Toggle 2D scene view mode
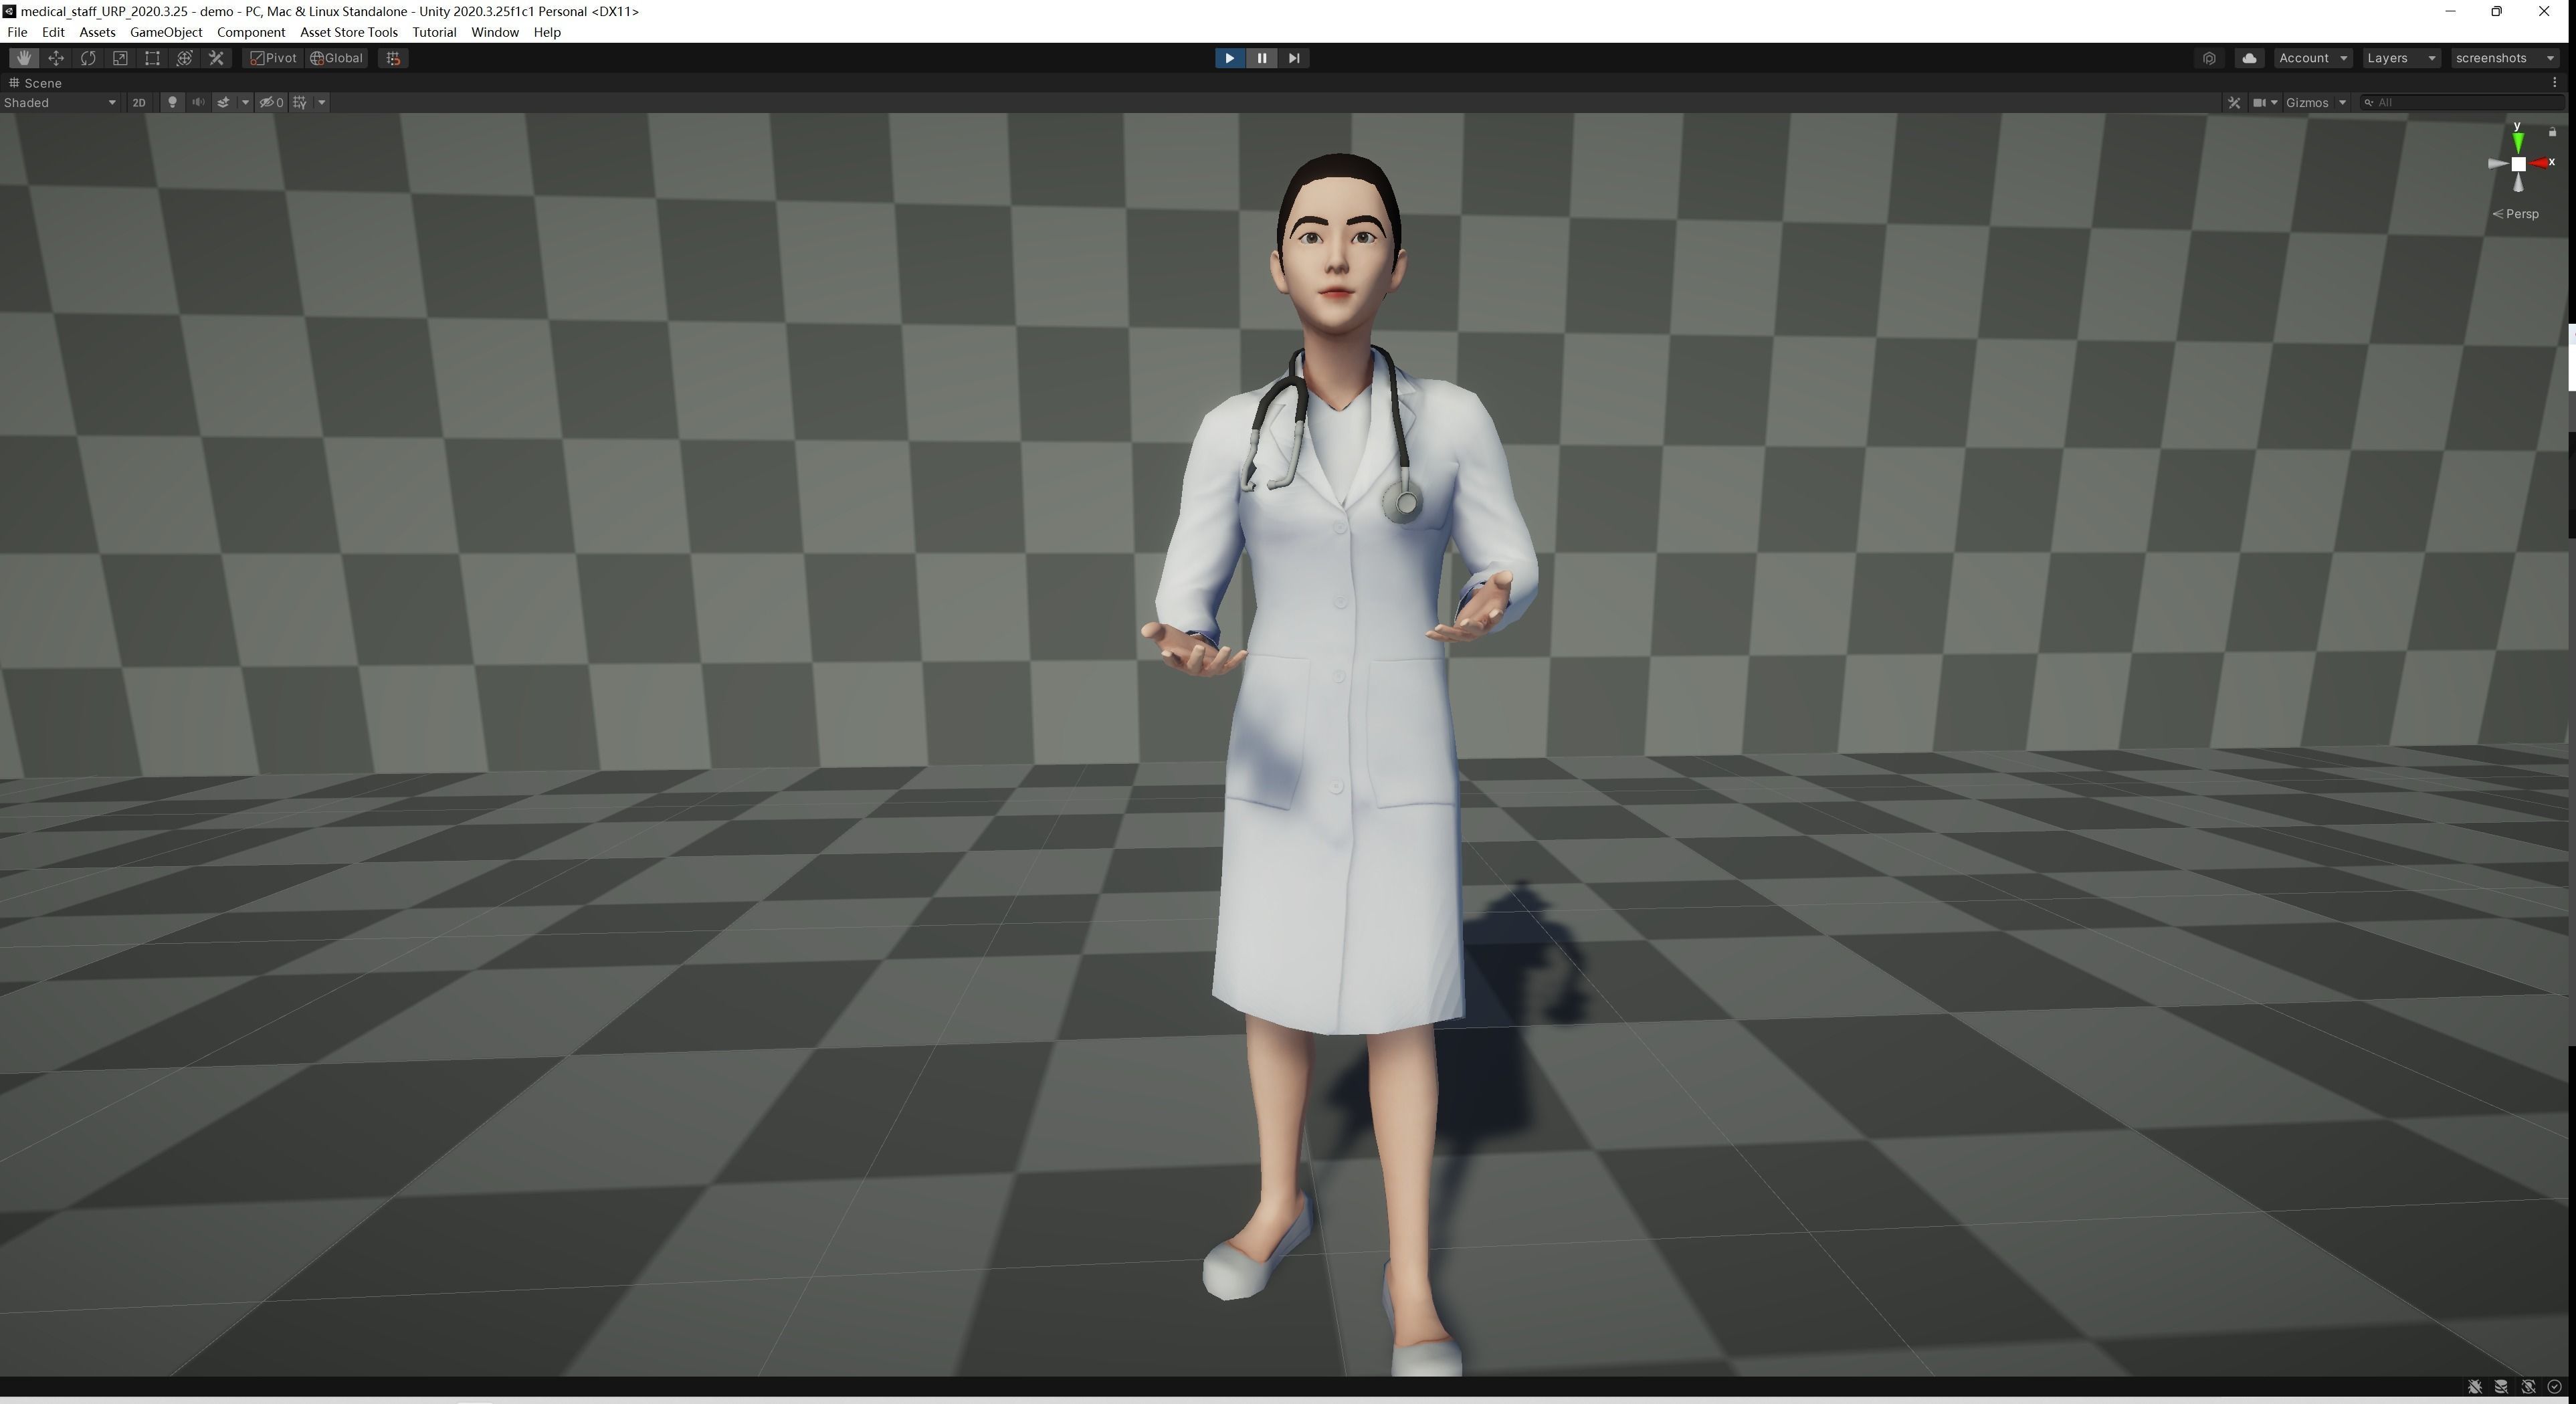This screenshot has width=2576, height=1404. click(x=139, y=102)
